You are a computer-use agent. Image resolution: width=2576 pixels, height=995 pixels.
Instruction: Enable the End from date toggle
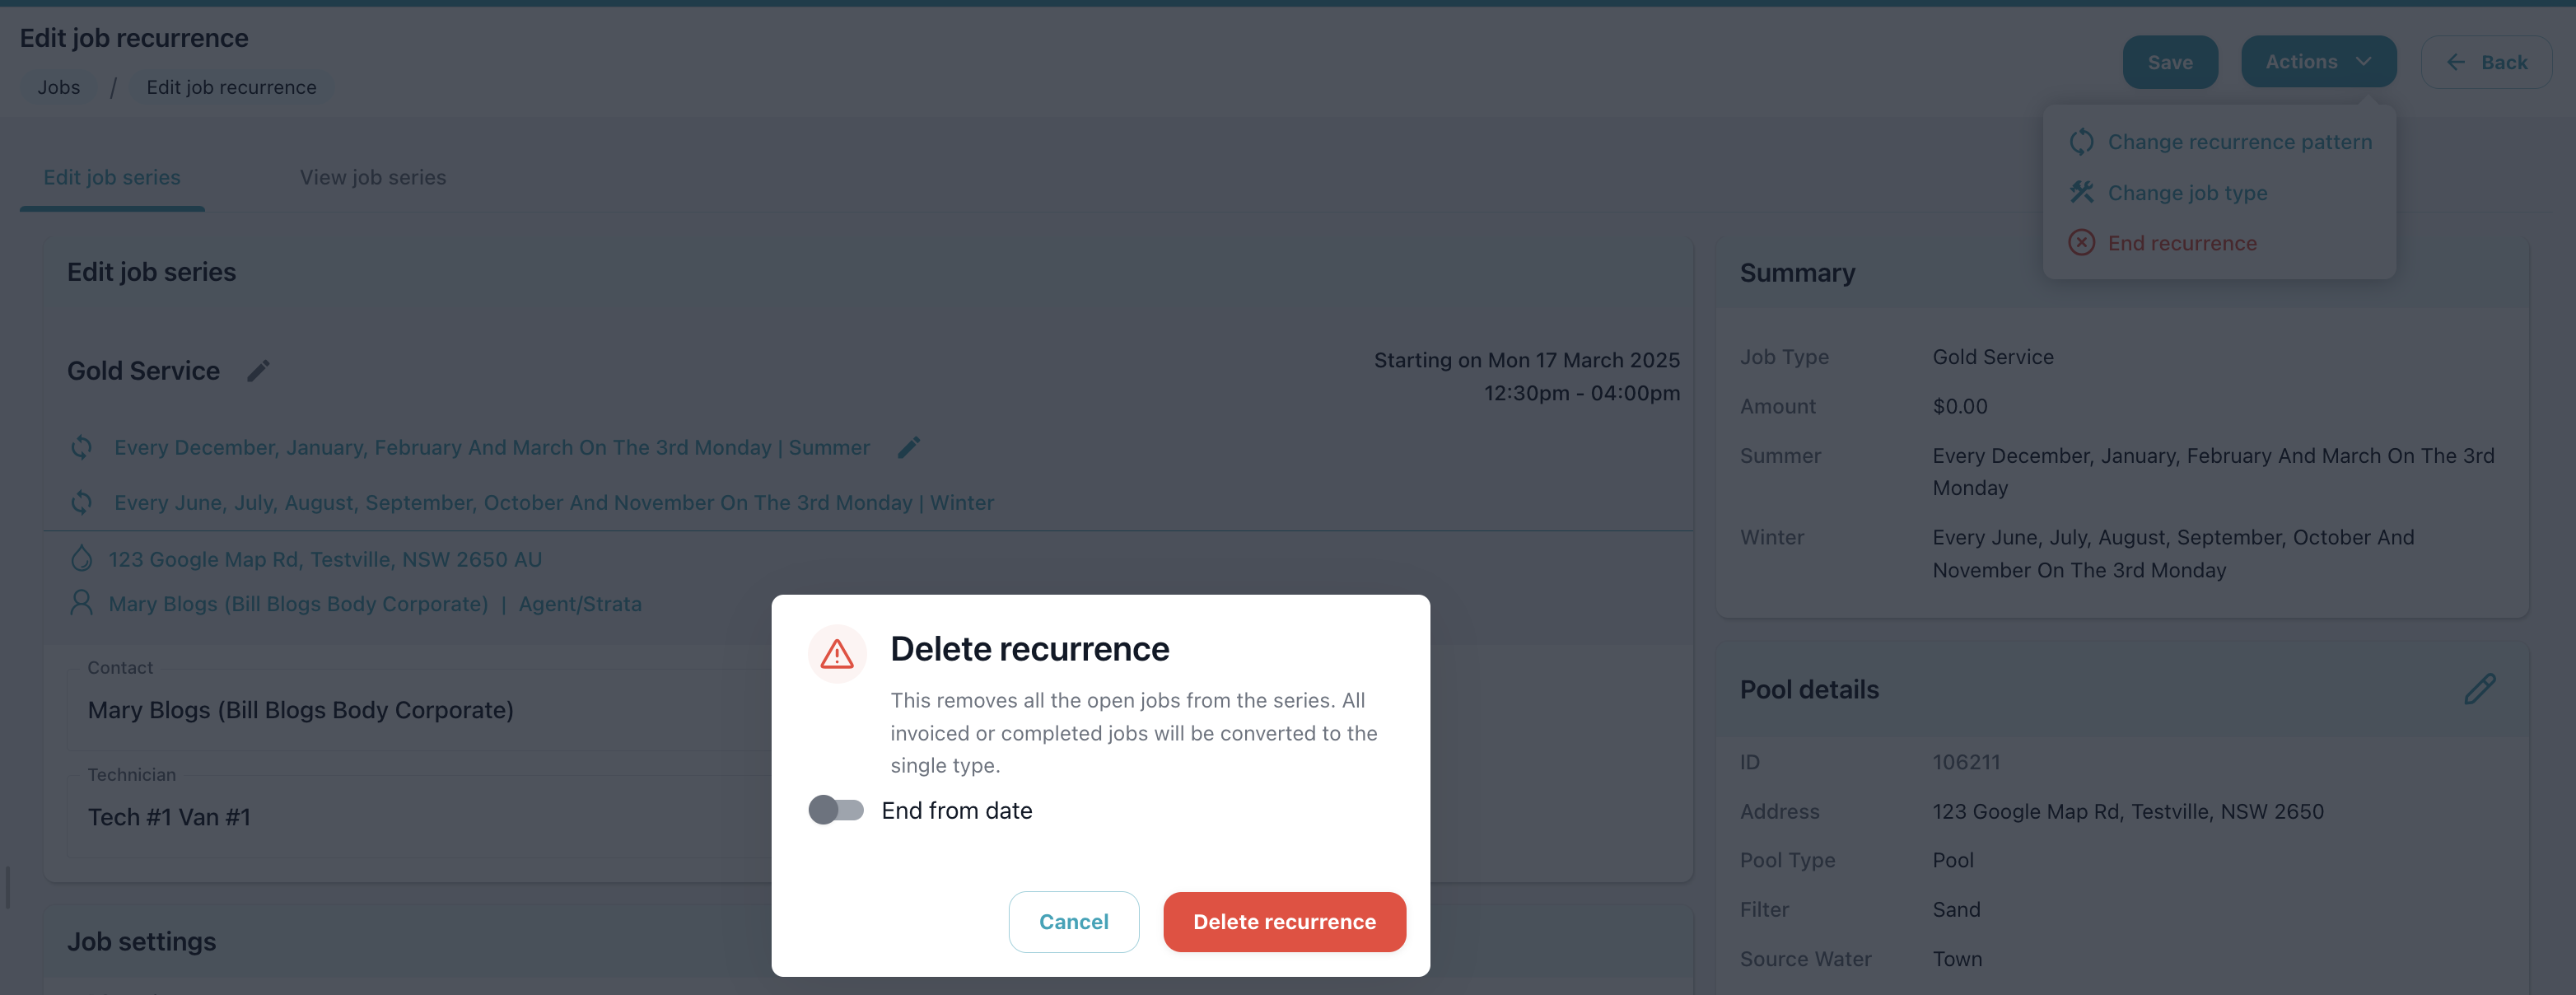pos(836,809)
